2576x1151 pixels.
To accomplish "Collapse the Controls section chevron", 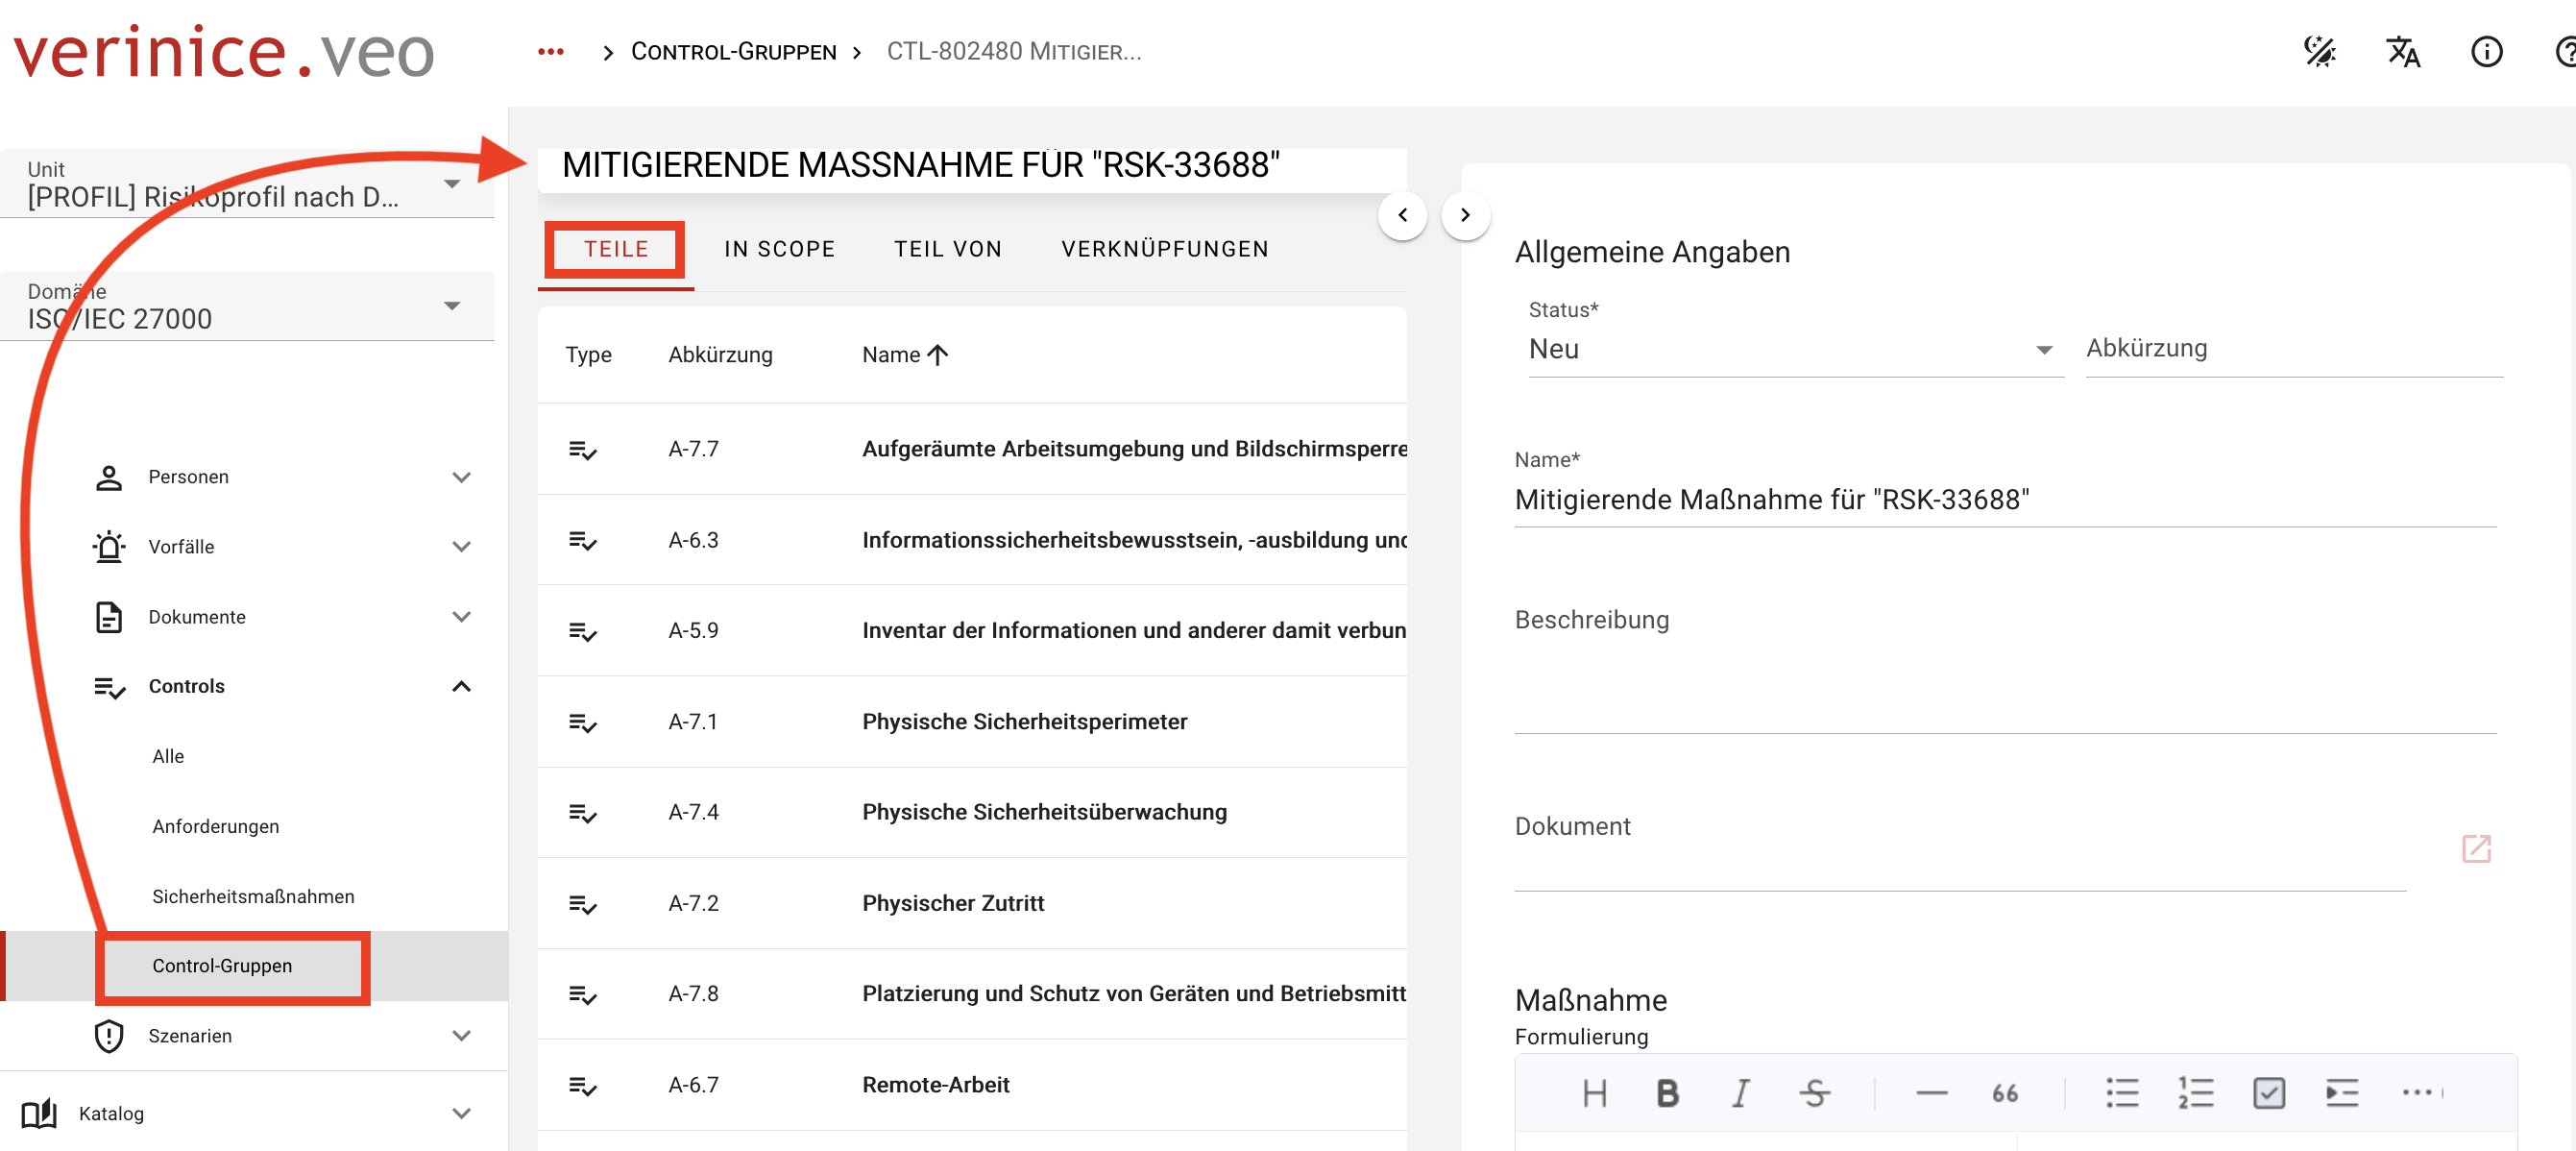I will [x=461, y=686].
